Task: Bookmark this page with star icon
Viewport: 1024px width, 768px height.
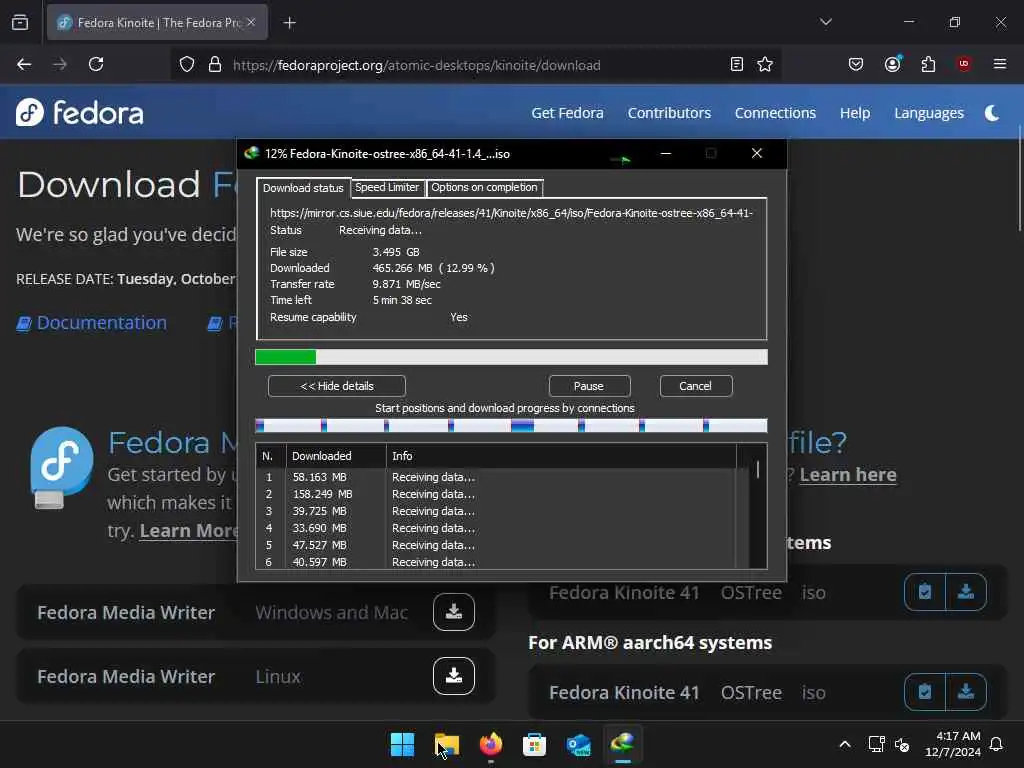Action: point(765,64)
